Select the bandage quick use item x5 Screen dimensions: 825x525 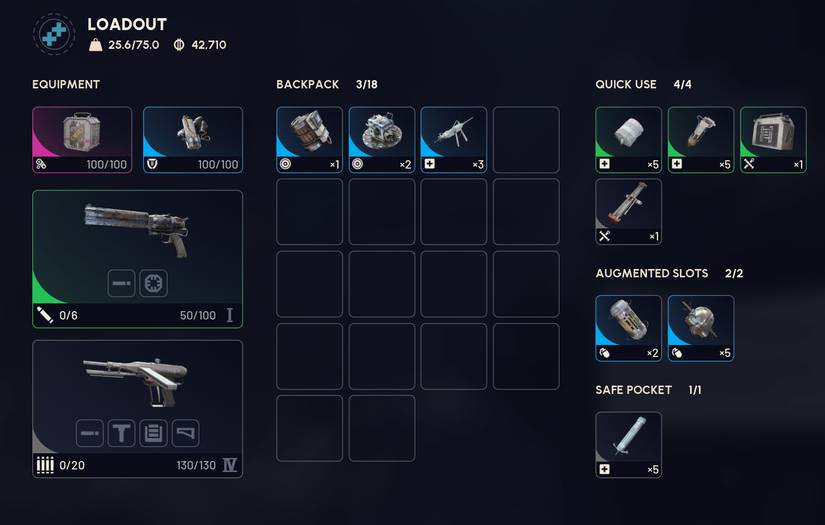tap(629, 140)
